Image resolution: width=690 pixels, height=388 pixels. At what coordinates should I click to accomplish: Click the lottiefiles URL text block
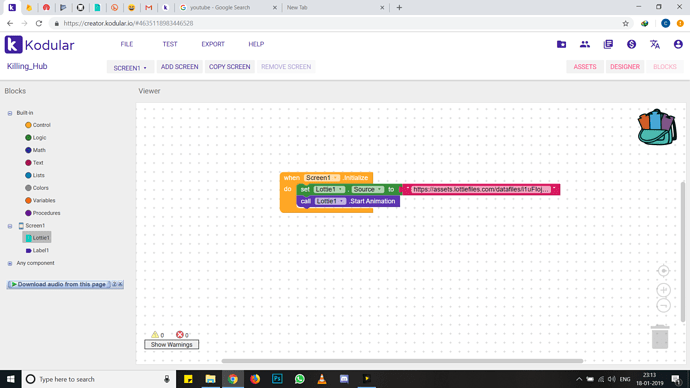(x=481, y=189)
